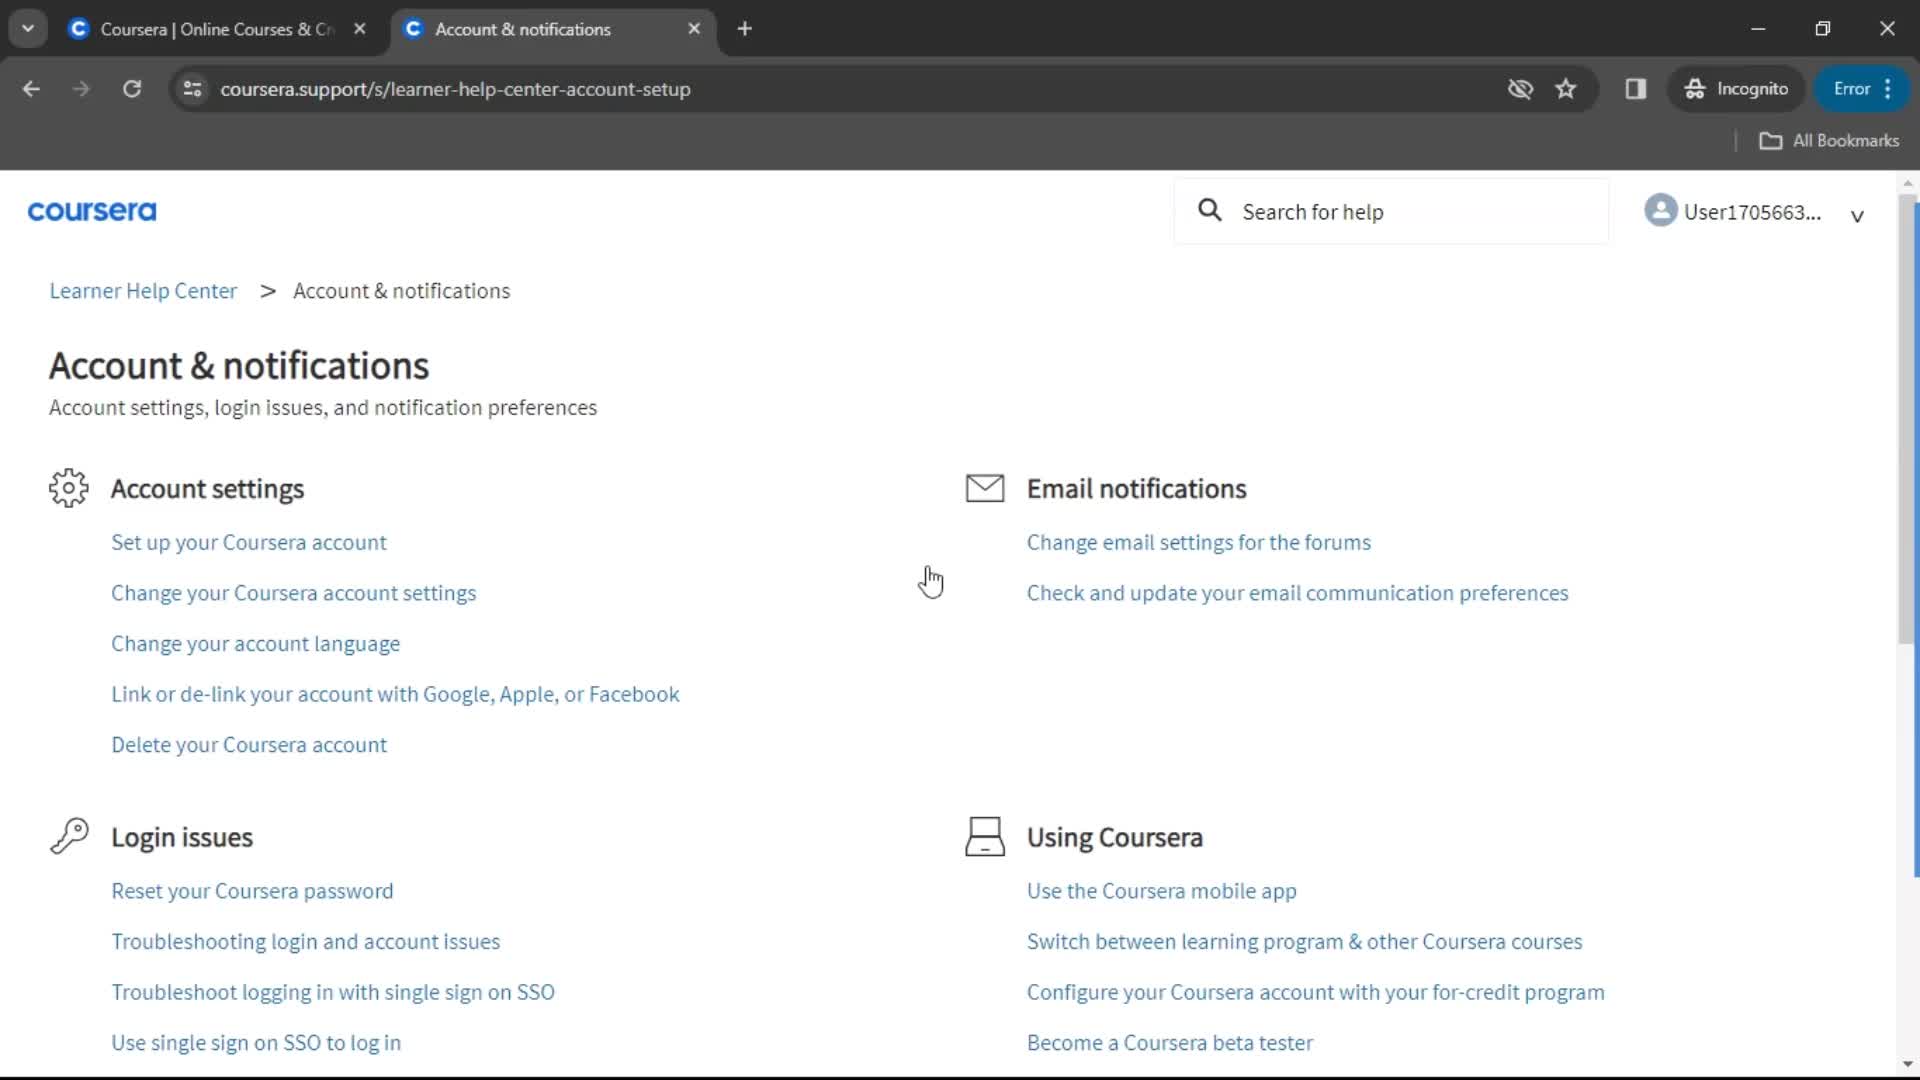Open site information icon in address bar
1920x1080 pixels.
(x=193, y=89)
